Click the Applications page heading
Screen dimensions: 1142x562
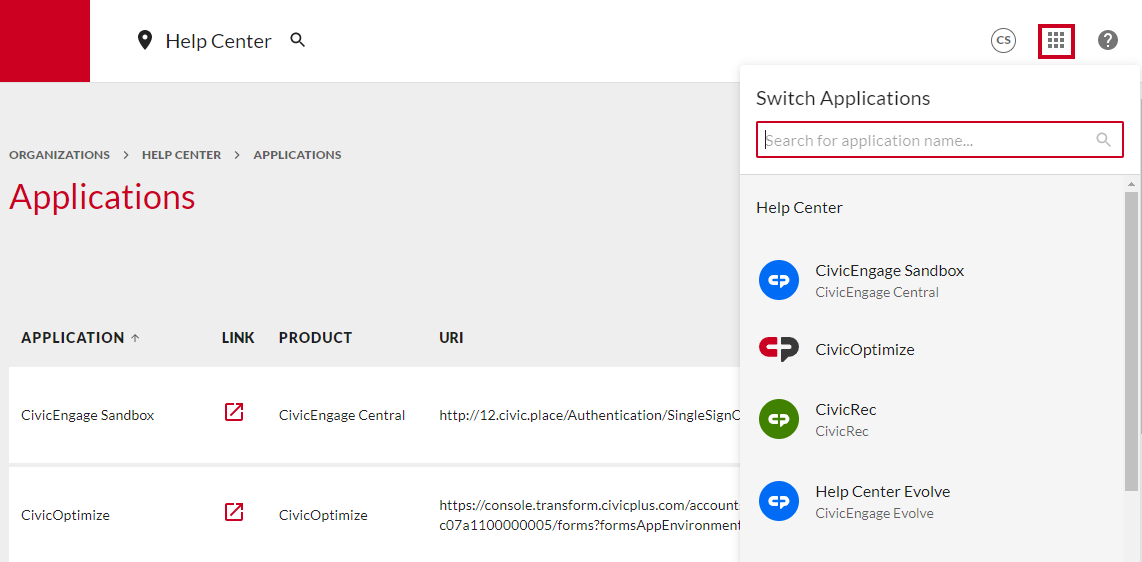(102, 197)
